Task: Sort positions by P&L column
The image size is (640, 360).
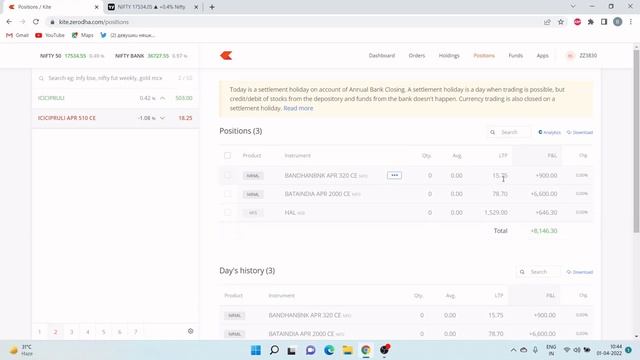Action: (552, 156)
